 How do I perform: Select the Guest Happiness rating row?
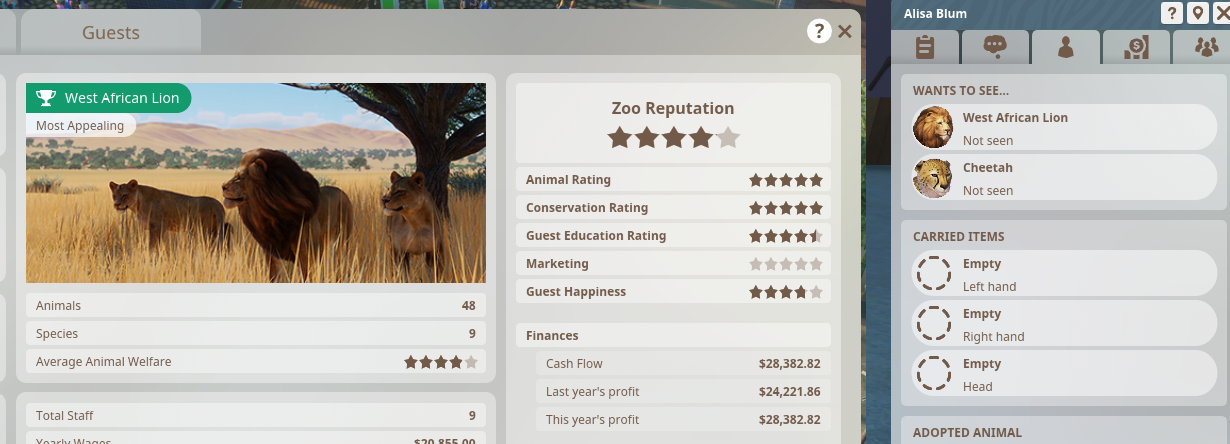point(674,292)
